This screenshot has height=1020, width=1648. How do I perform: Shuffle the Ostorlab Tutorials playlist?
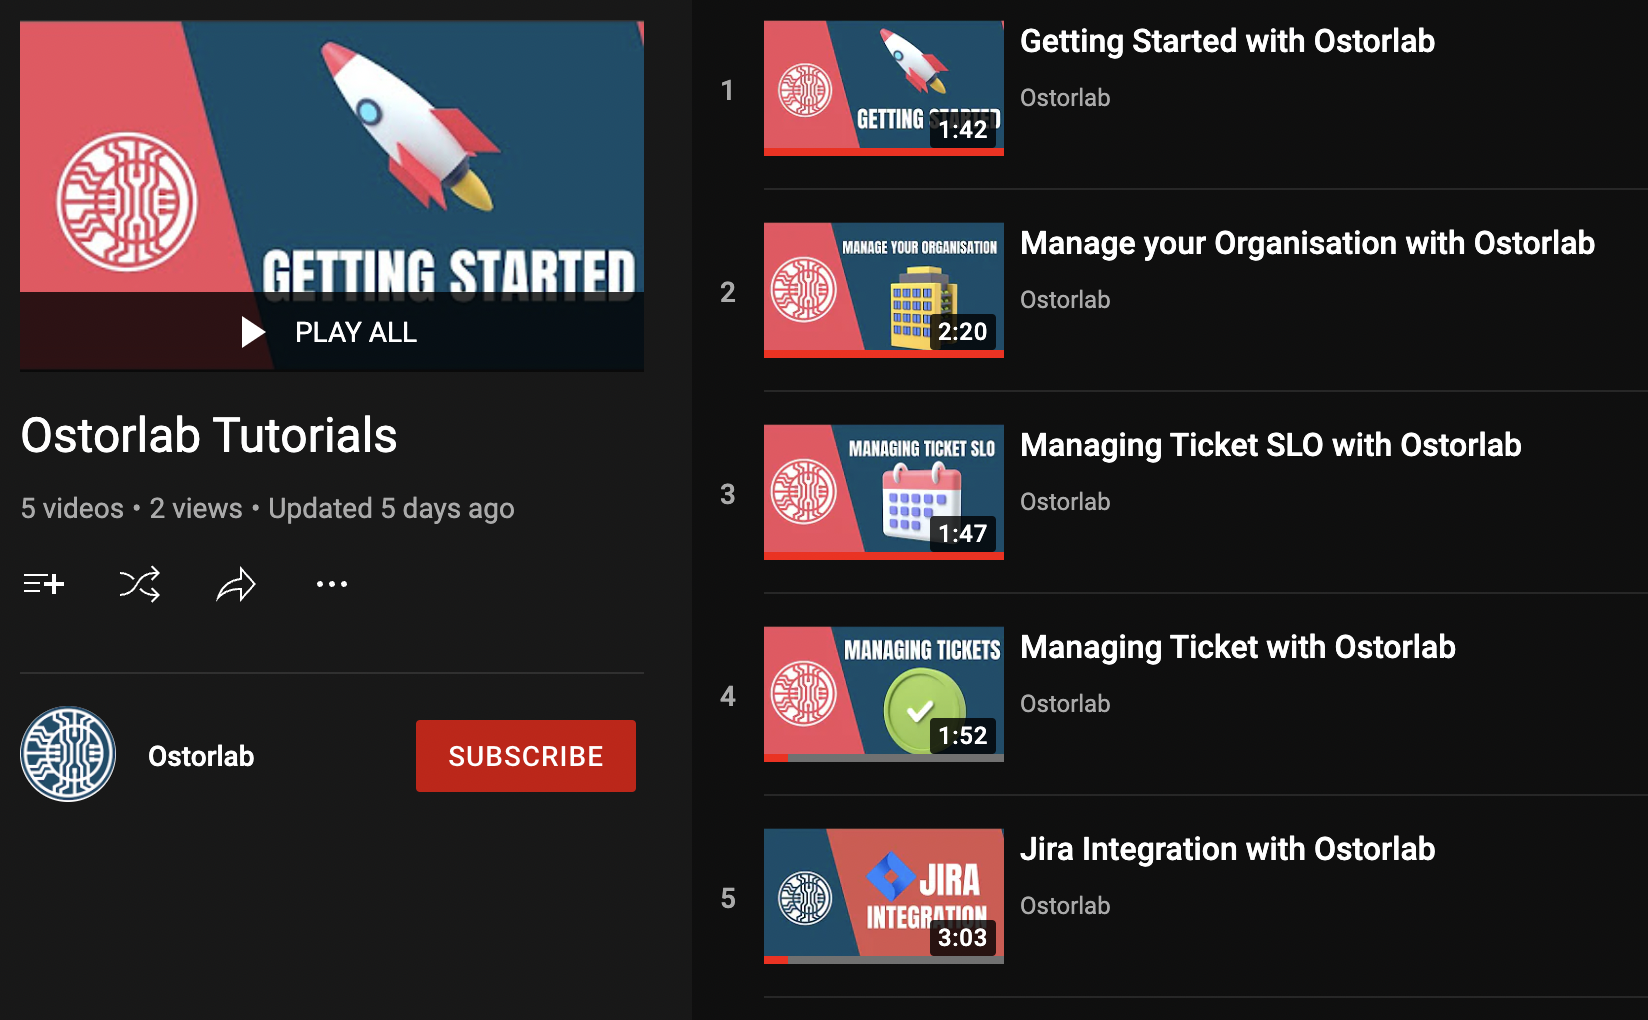(x=139, y=584)
